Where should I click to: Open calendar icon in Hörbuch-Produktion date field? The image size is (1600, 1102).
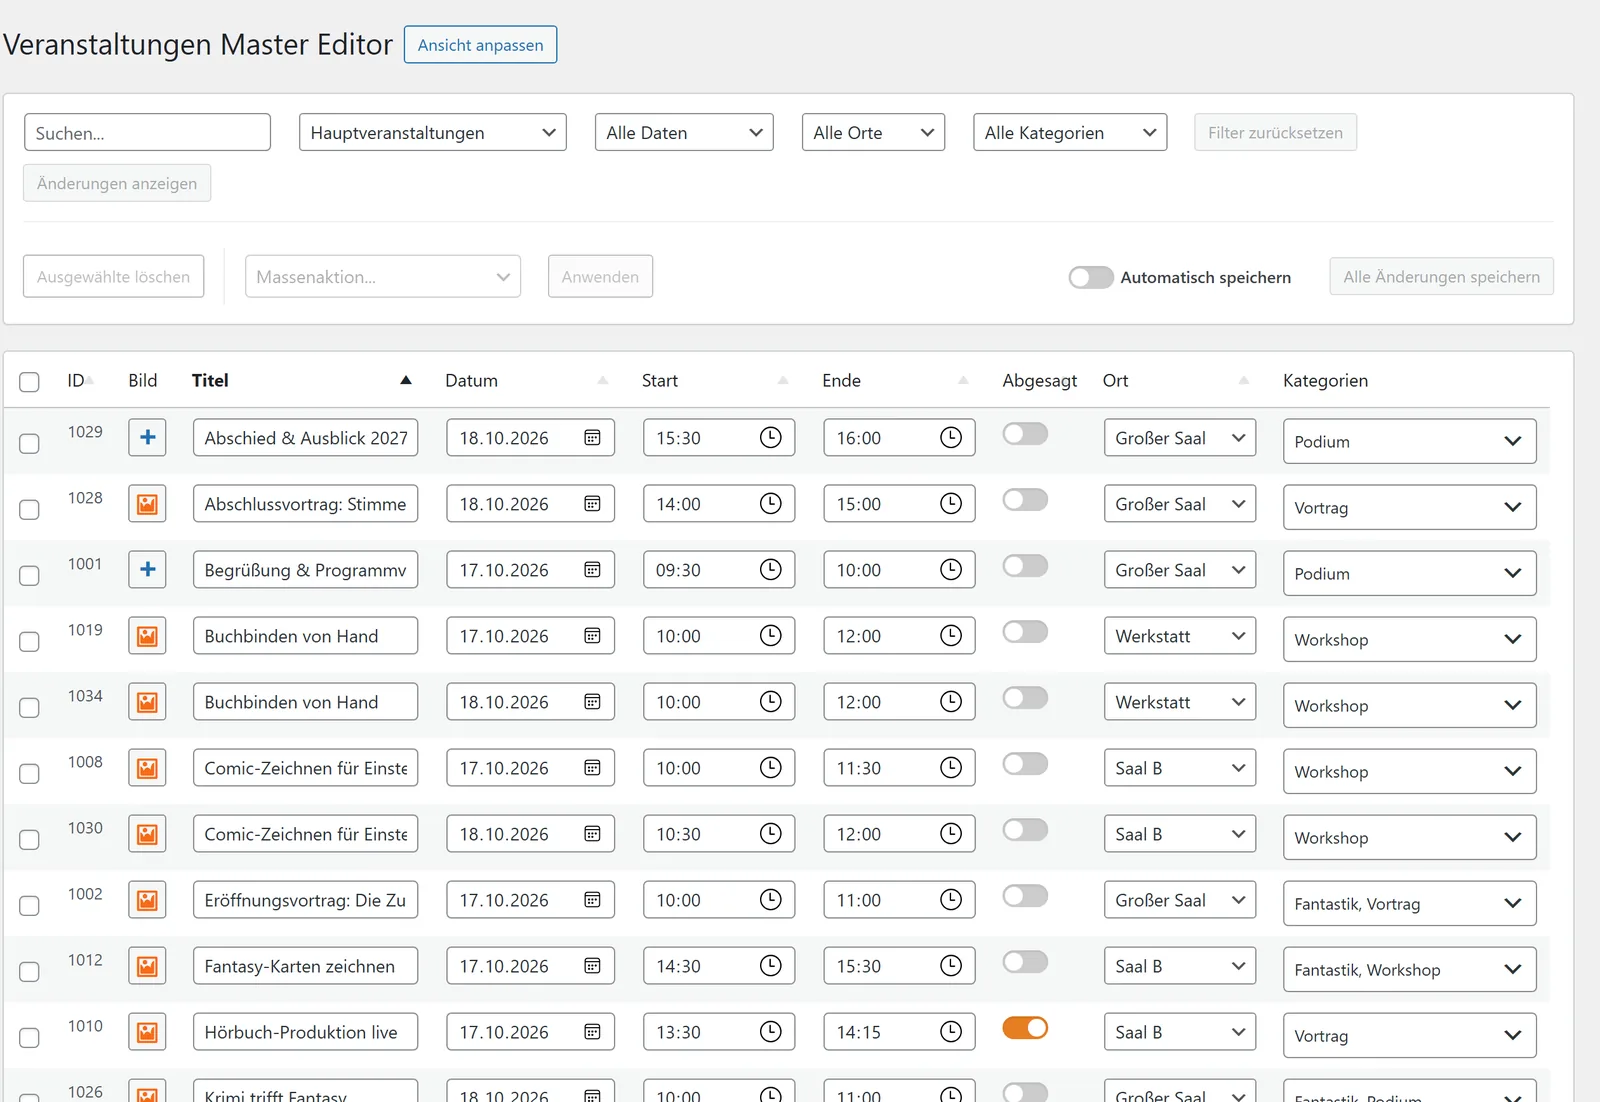[x=592, y=1031]
